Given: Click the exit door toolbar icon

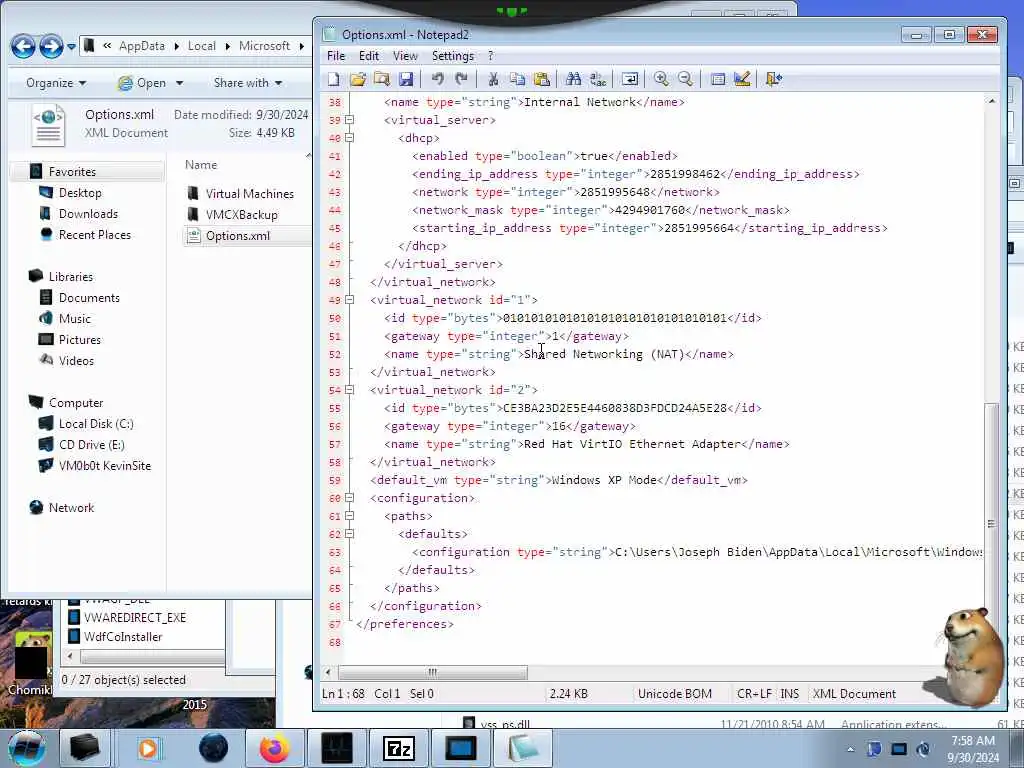Looking at the screenshot, I should tap(774, 79).
